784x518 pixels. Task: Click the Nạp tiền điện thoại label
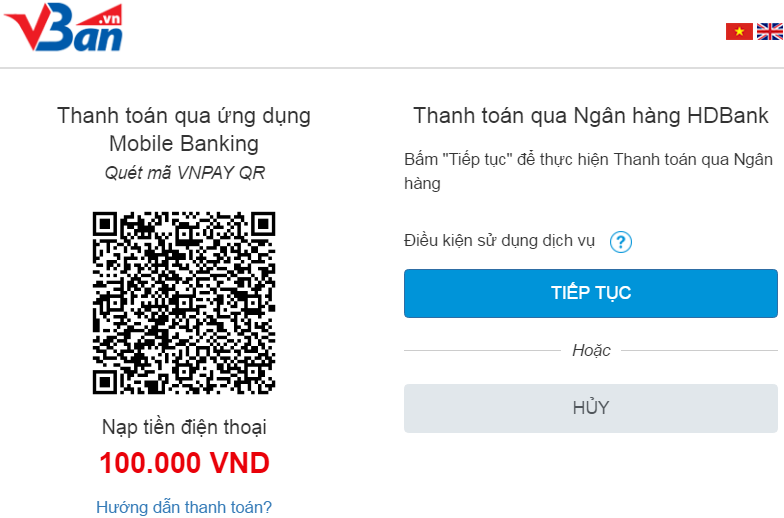184,428
